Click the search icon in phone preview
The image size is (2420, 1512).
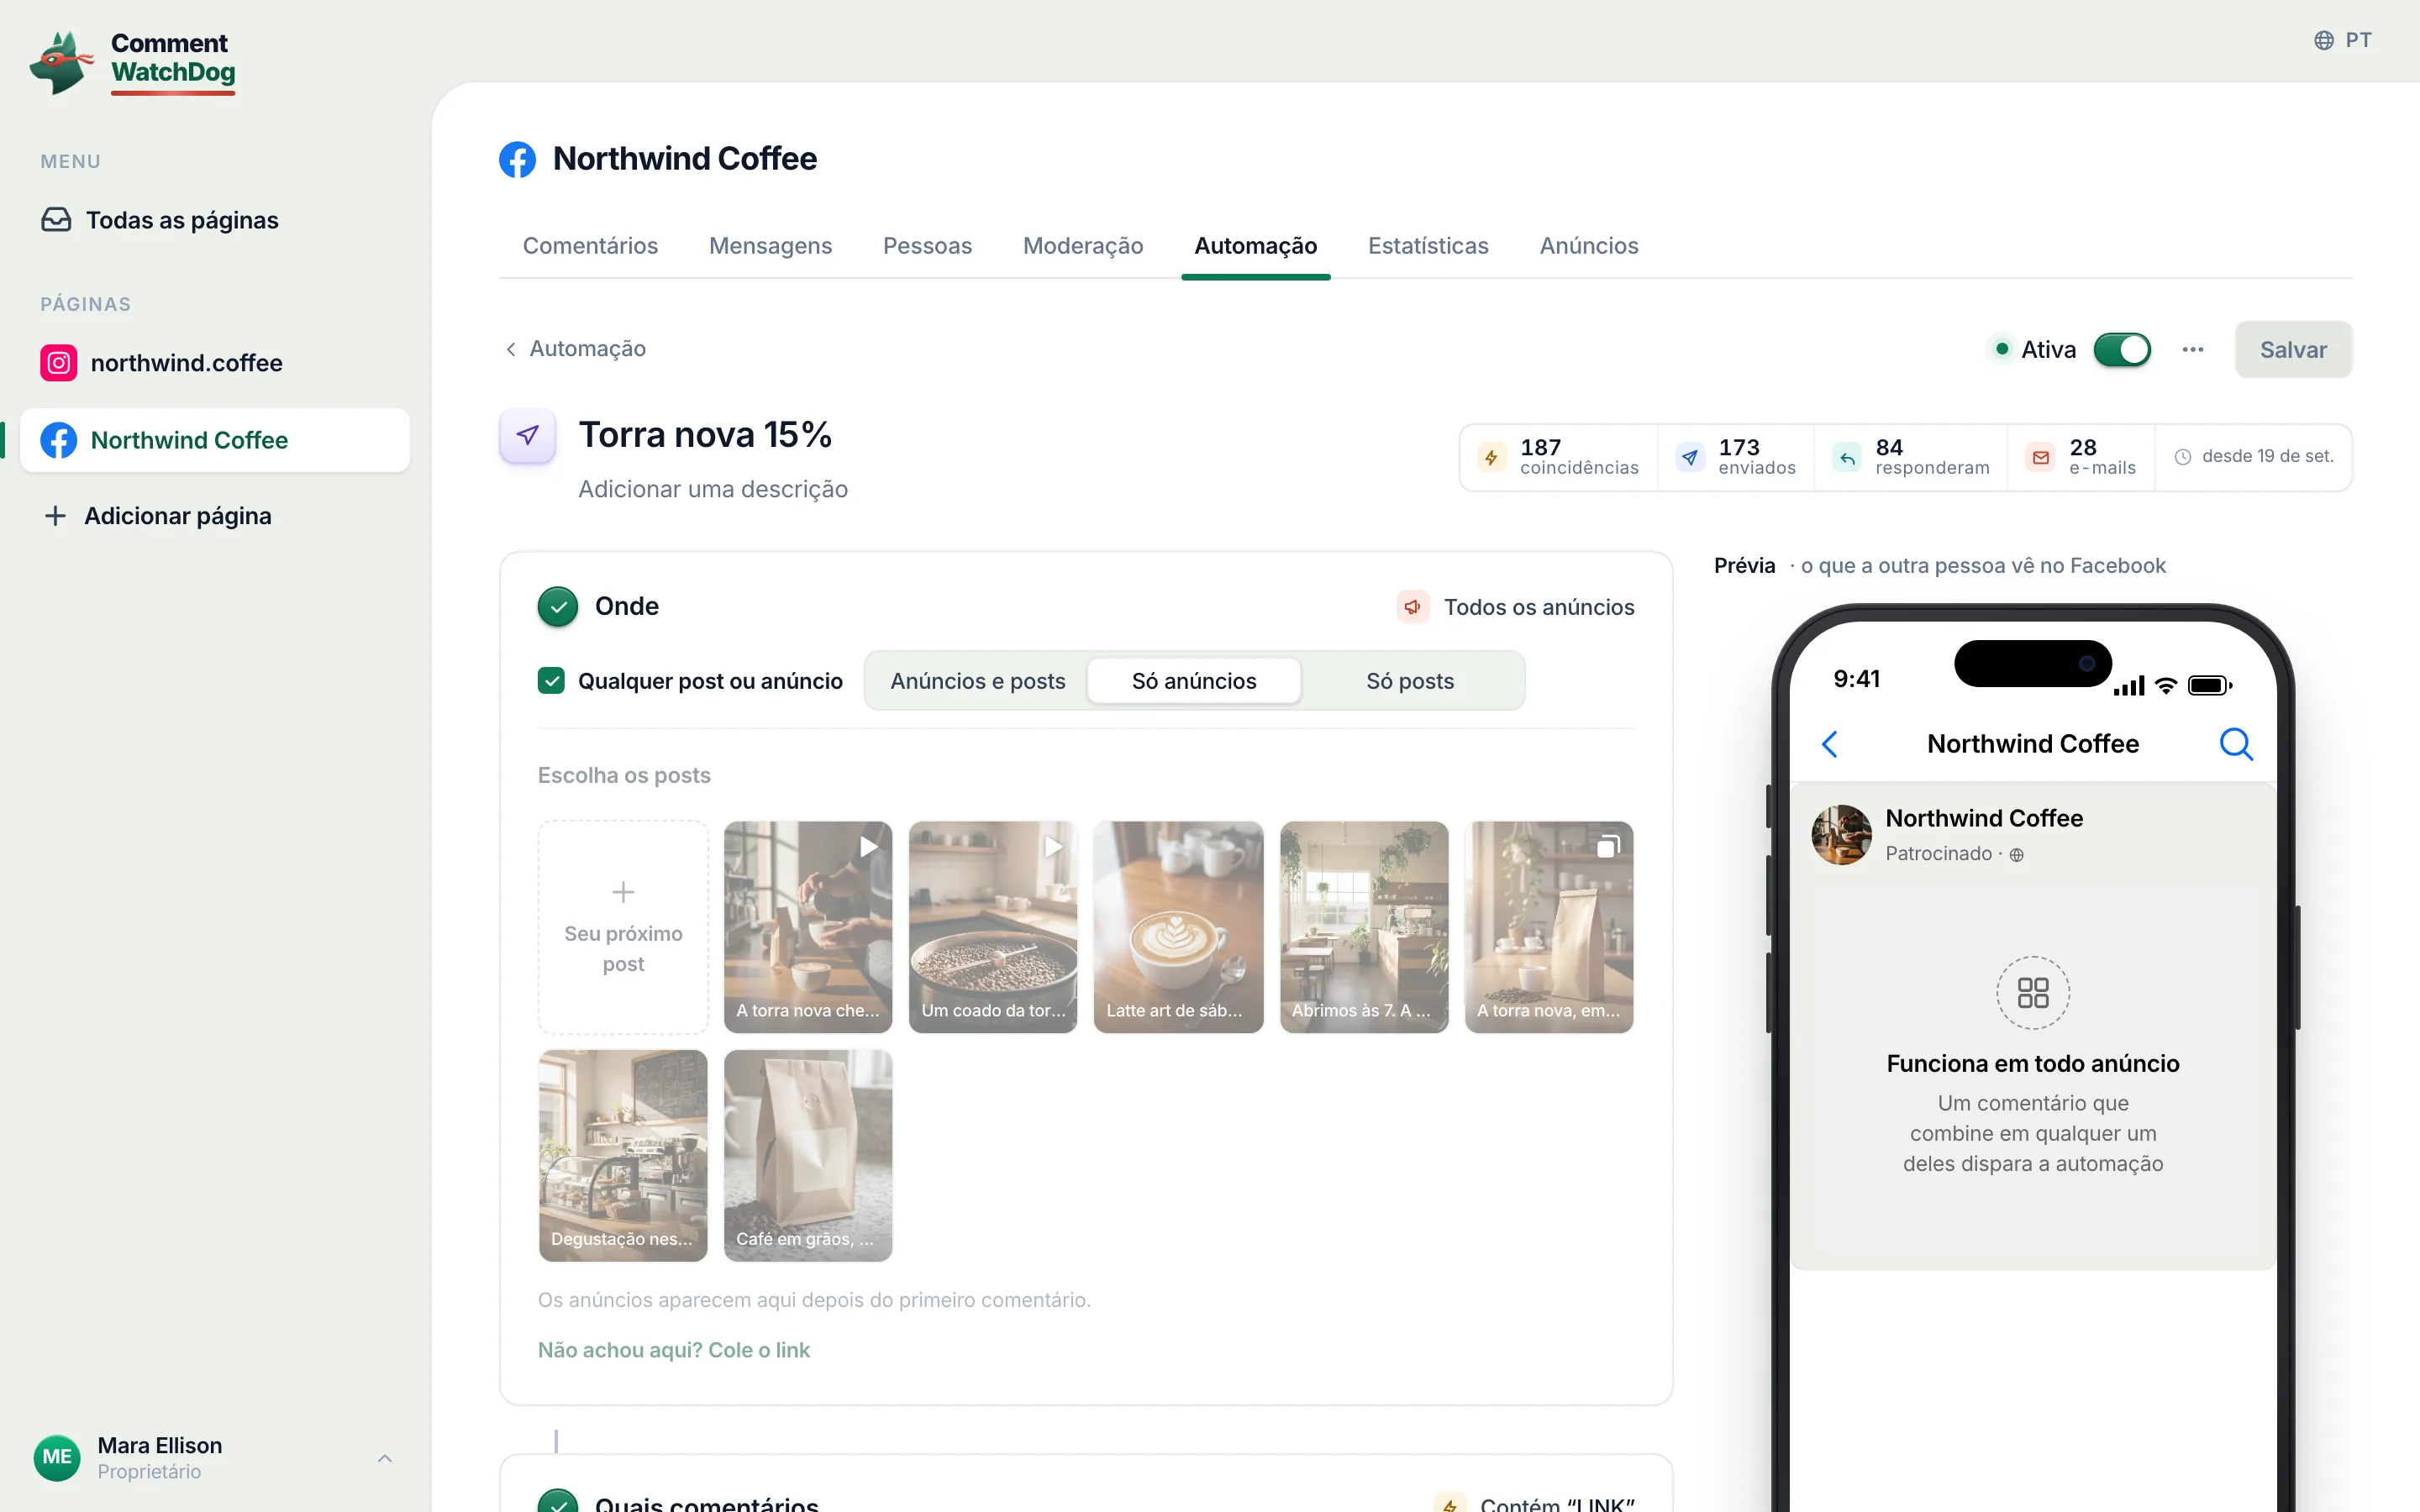[x=2236, y=744]
